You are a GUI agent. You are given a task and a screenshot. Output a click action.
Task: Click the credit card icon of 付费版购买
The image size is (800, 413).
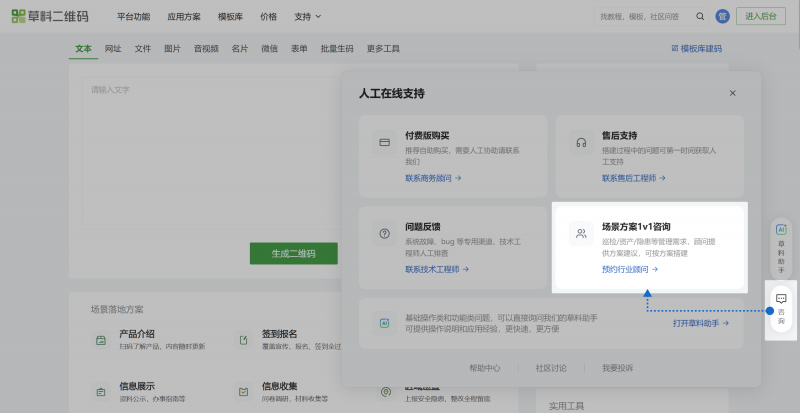(384, 142)
